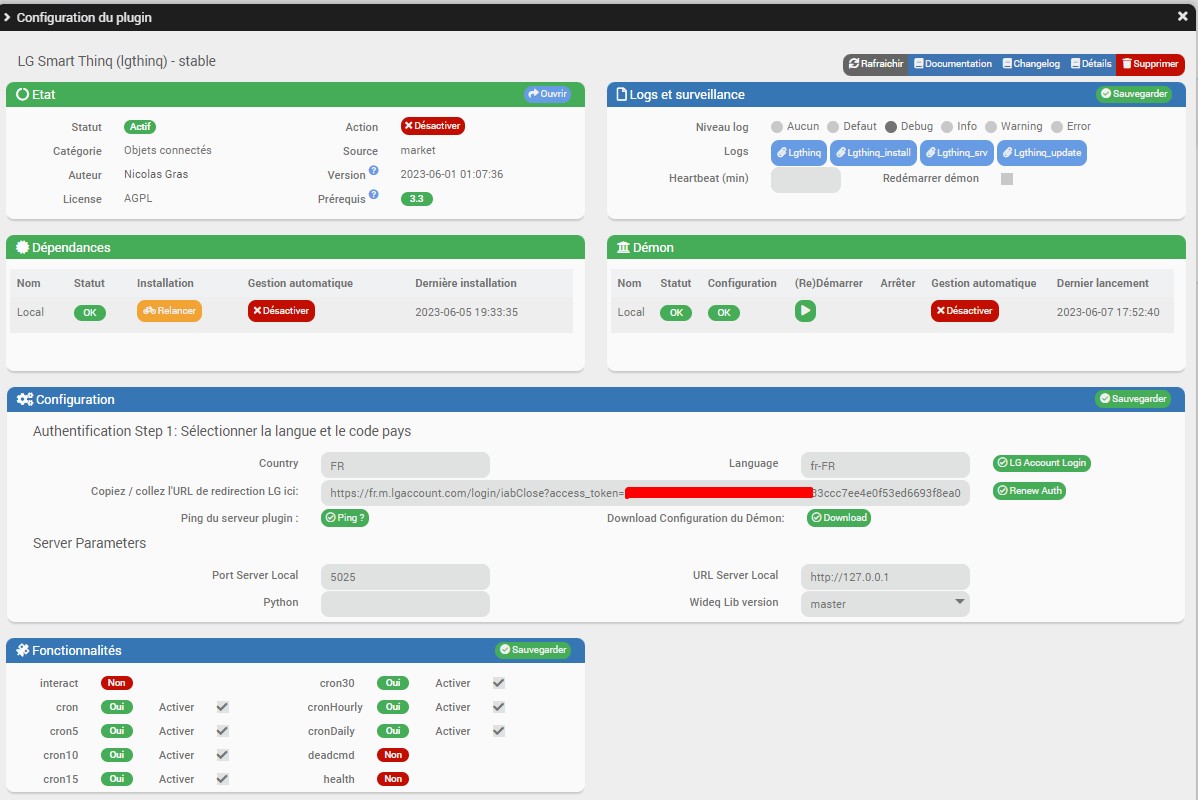Close the plugin configuration dialog
Viewport: 1198px width, 800px height.
pos(1182,16)
